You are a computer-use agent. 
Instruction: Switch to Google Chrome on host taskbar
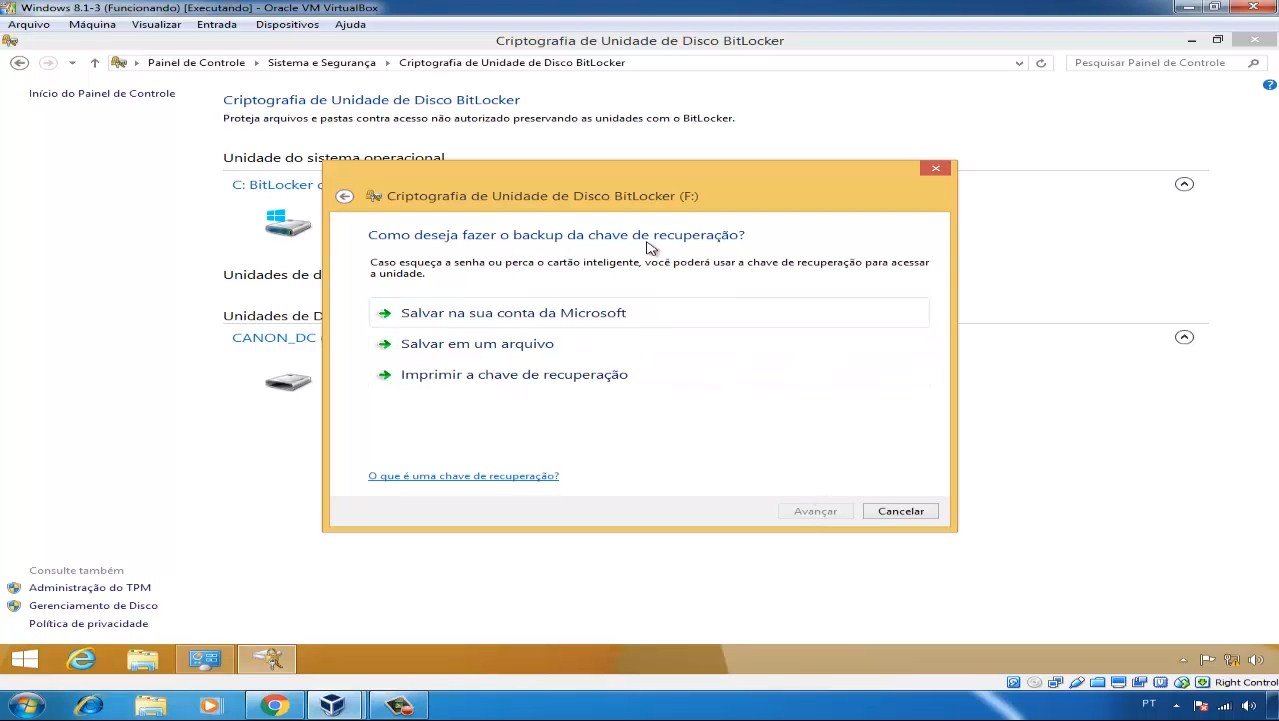tap(274, 706)
